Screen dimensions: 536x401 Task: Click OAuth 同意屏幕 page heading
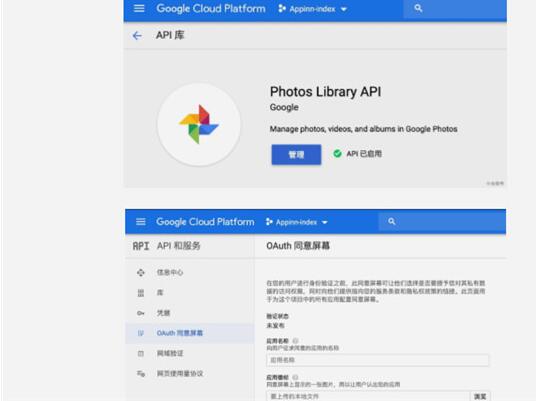(x=298, y=246)
